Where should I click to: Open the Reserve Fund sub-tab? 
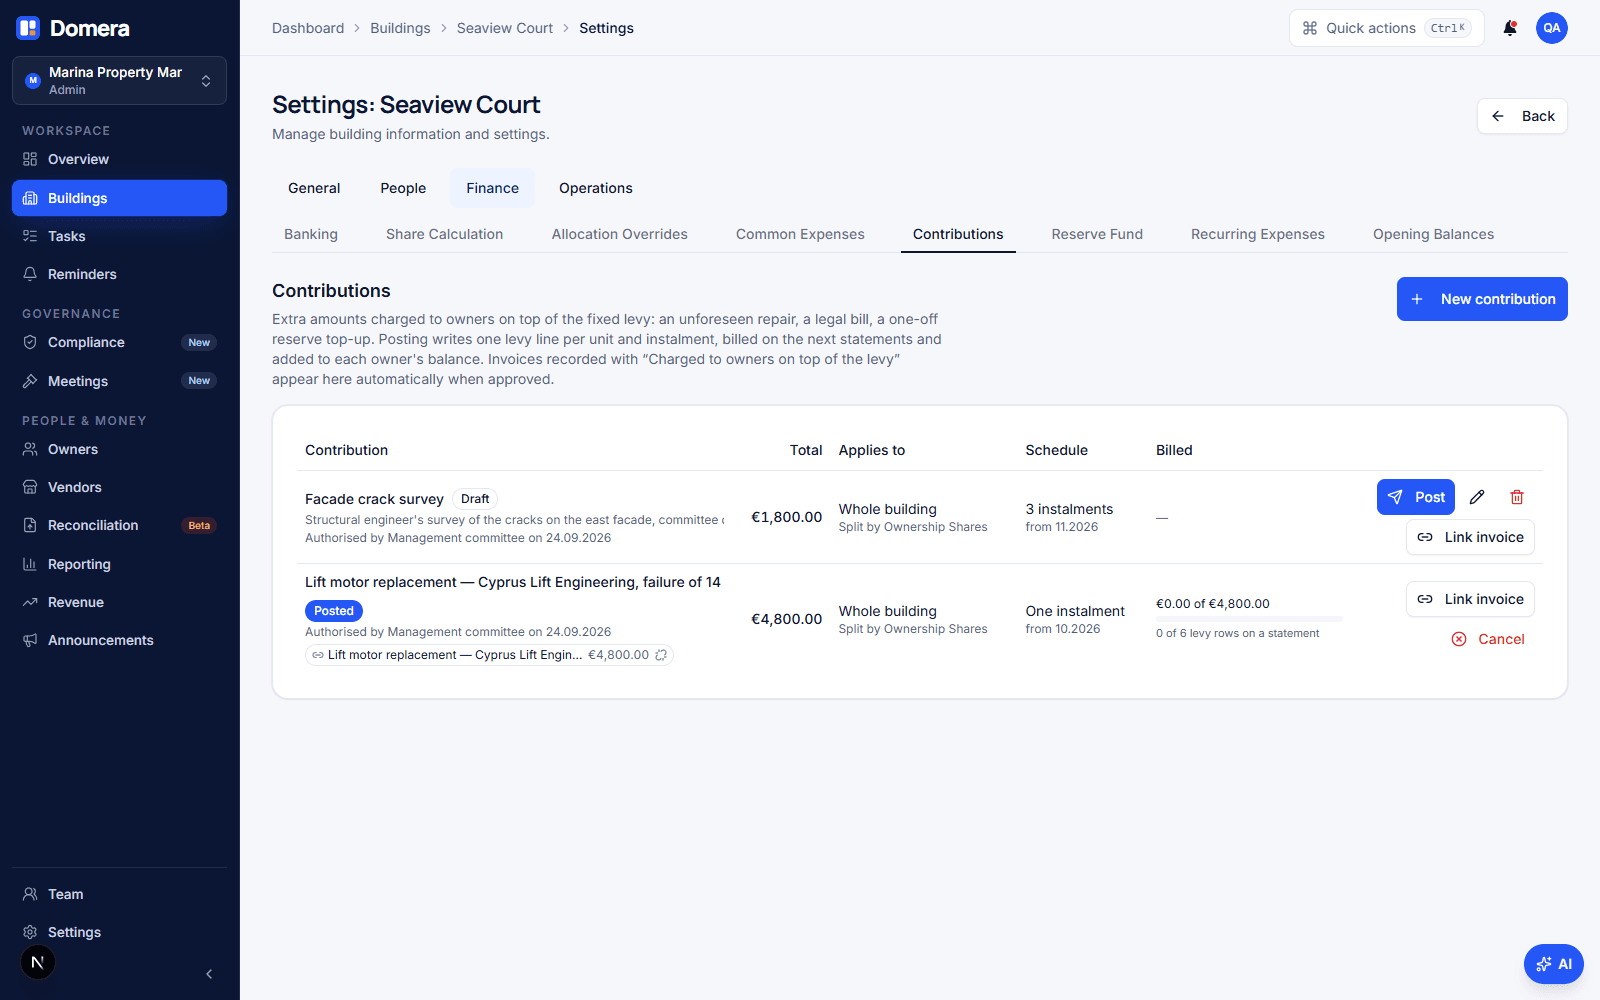pyautogui.click(x=1097, y=234)
